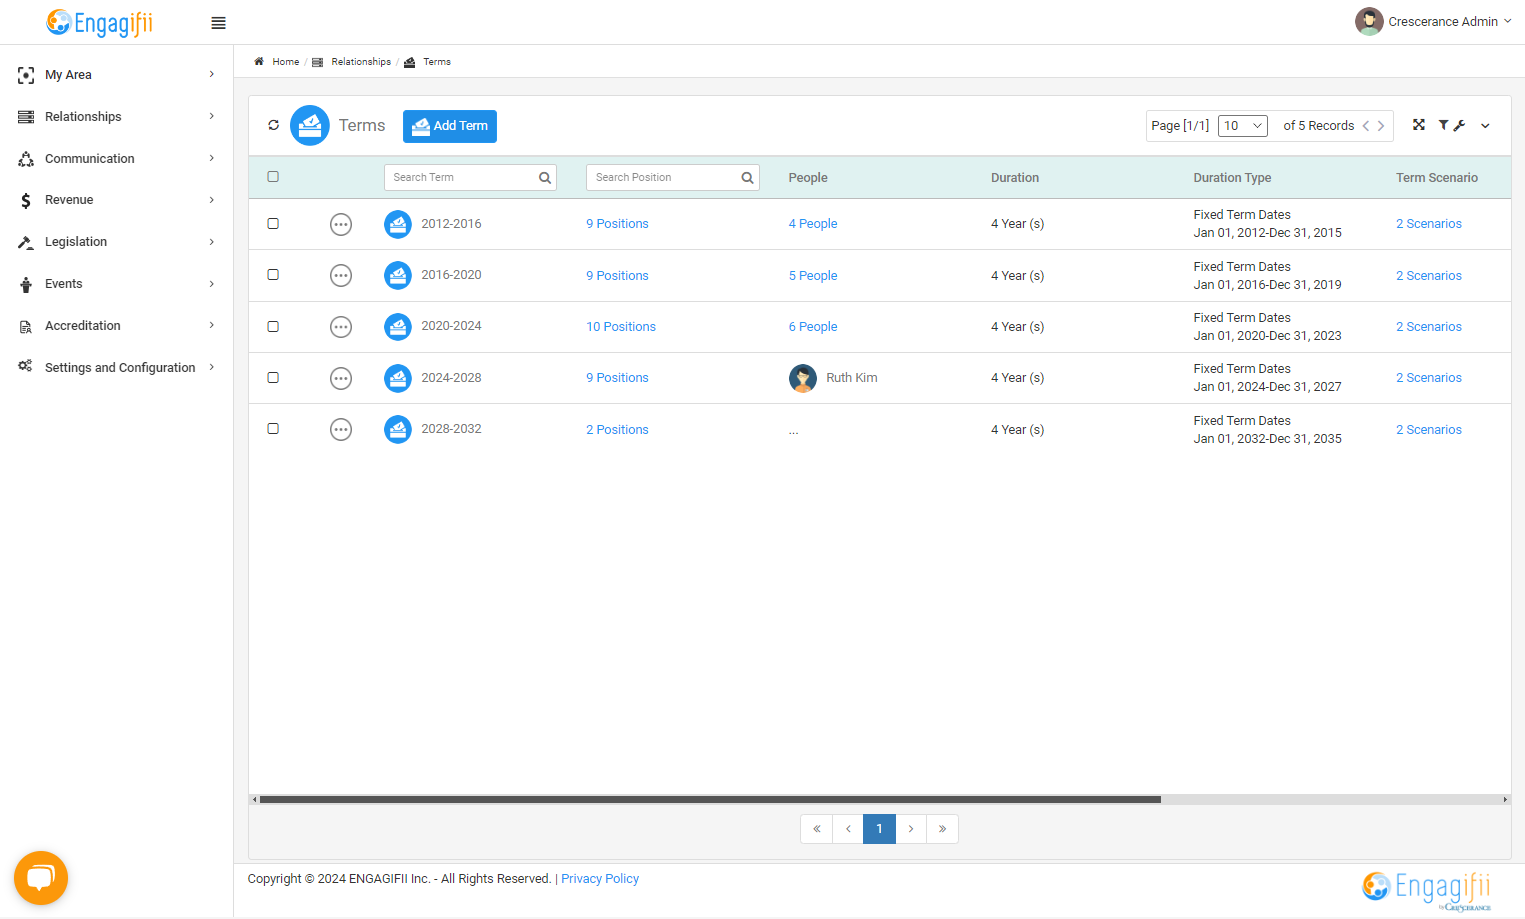Expand My Area in the sidebar
The height and width of the screenshot is (919, 1525).
click(x=117, y=75)
